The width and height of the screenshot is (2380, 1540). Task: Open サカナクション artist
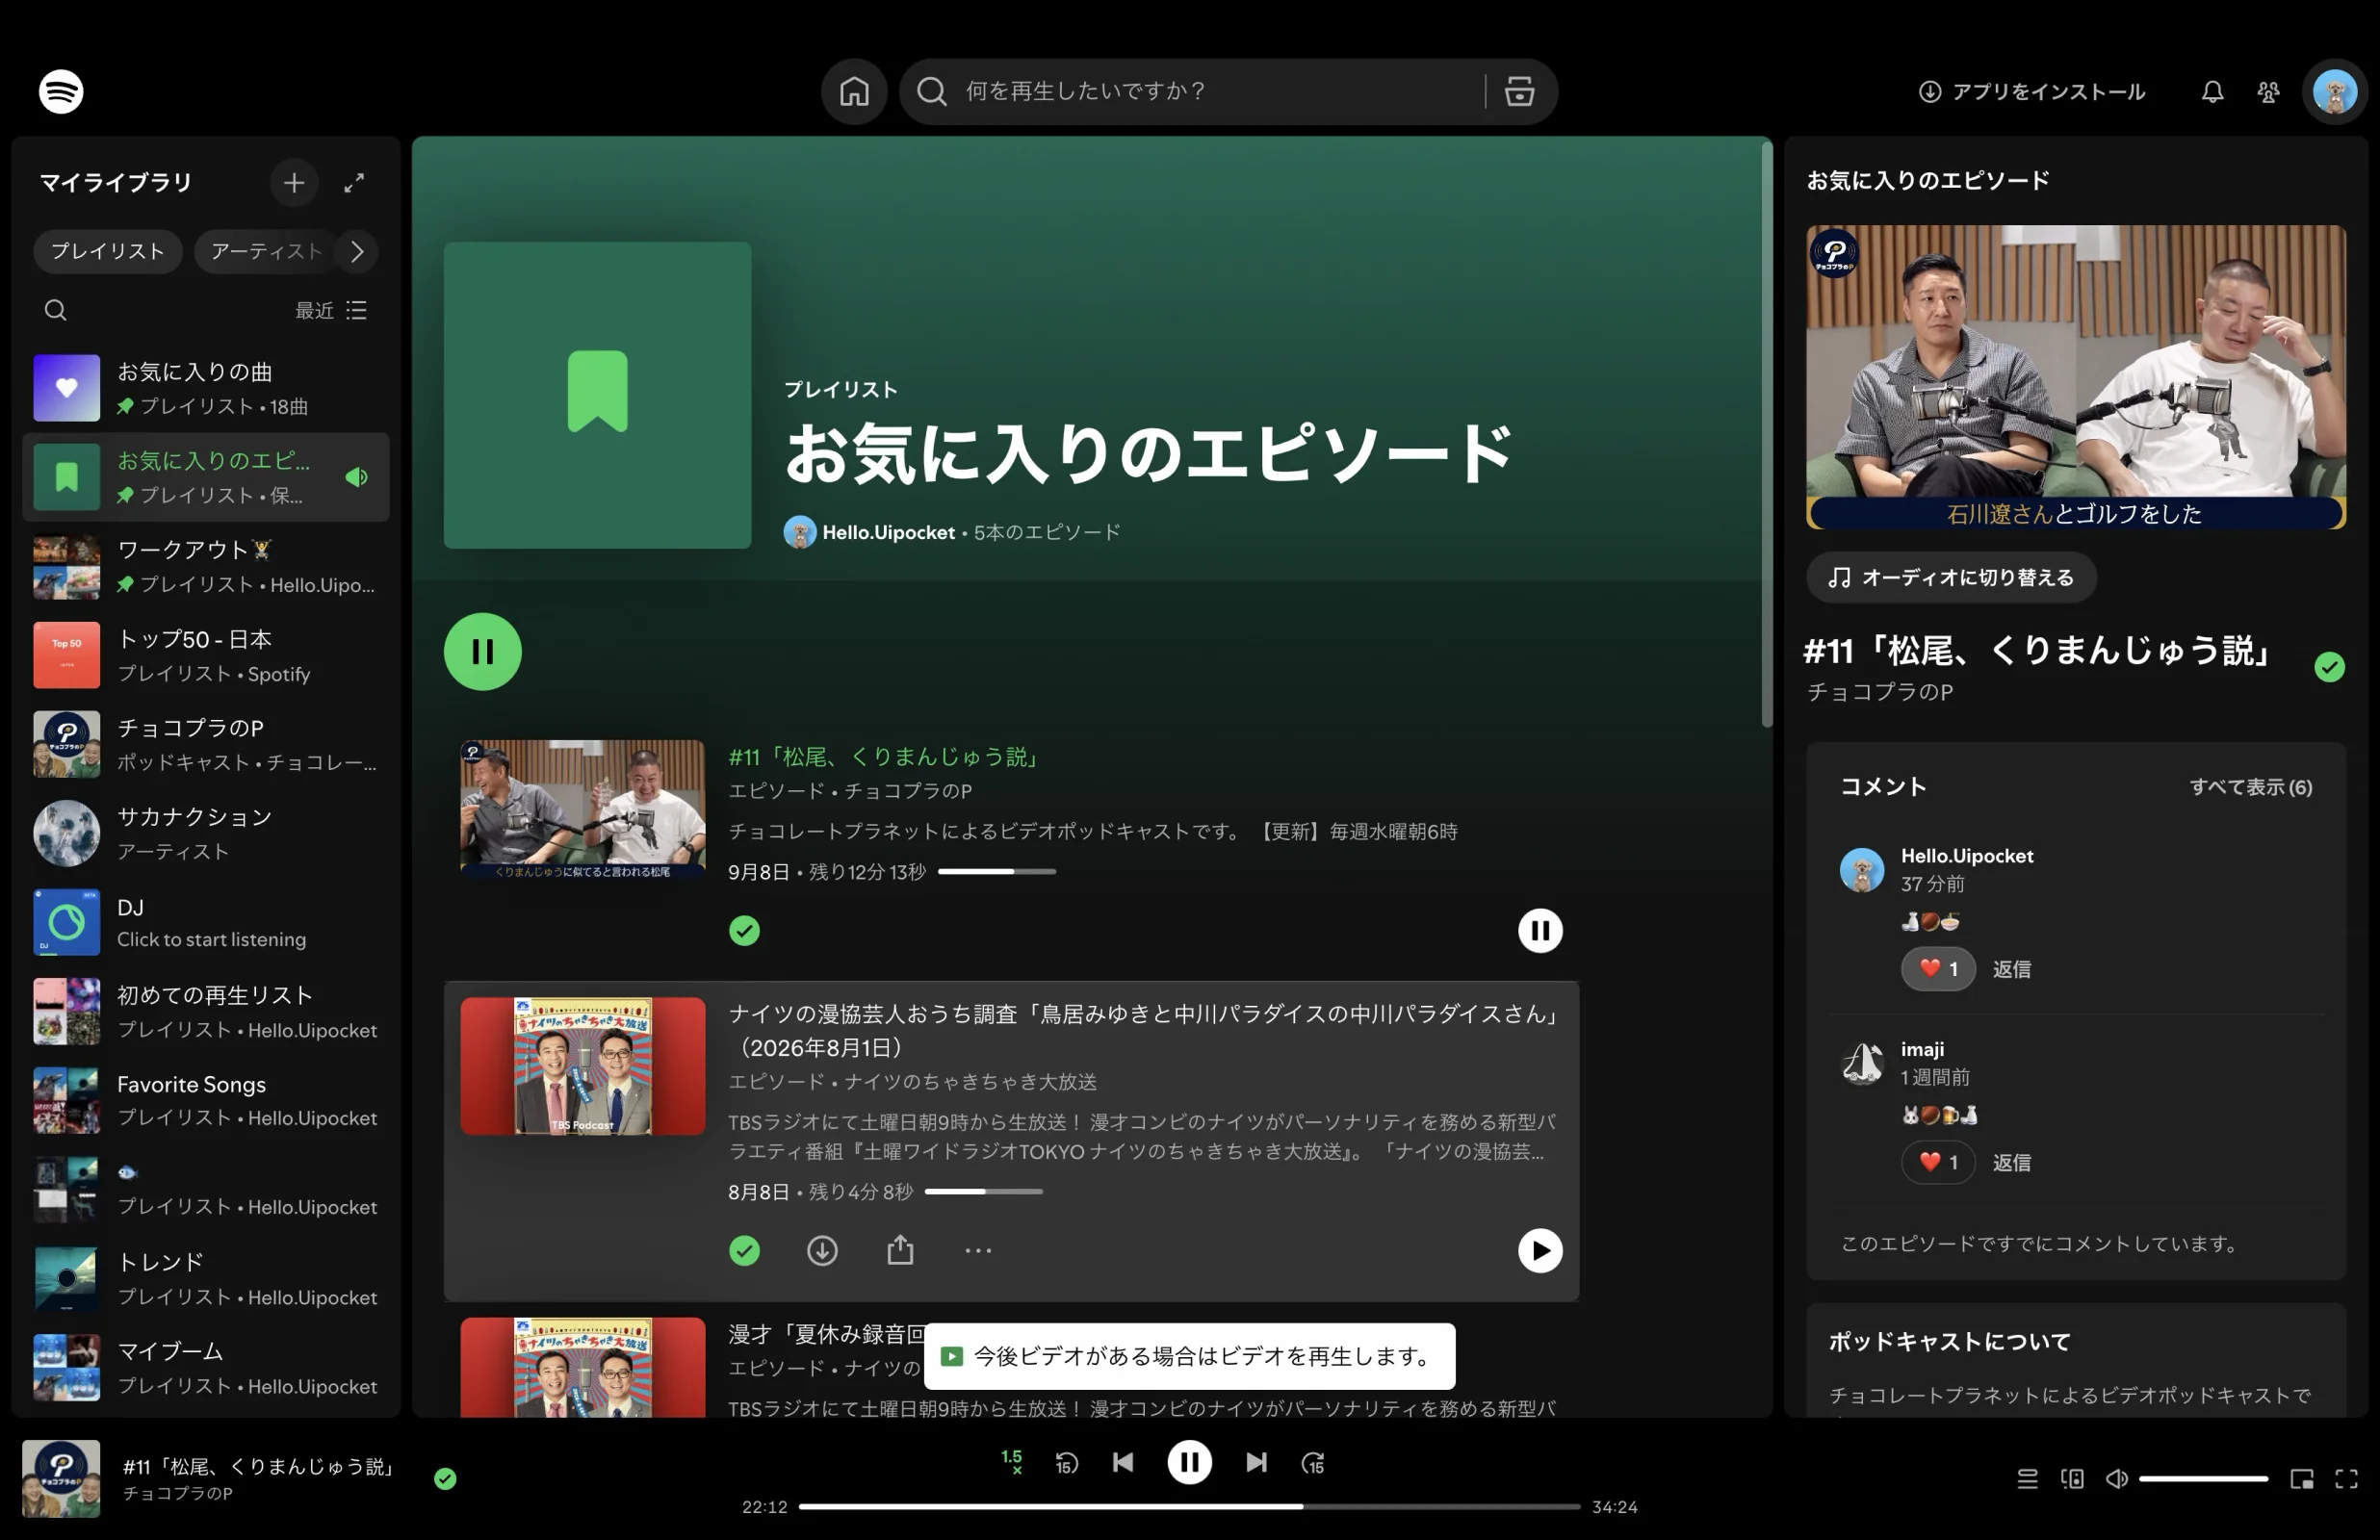tap(205, 833)
